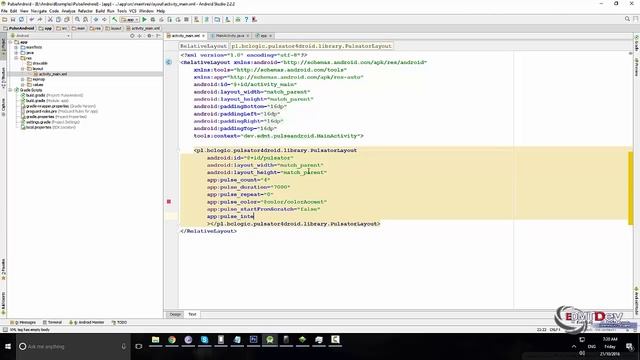Image resolution: width=640 pixels, height=360 pixels.
Task: Click the Cortana Ask me anything search box
Action: (x=73, y=347)
